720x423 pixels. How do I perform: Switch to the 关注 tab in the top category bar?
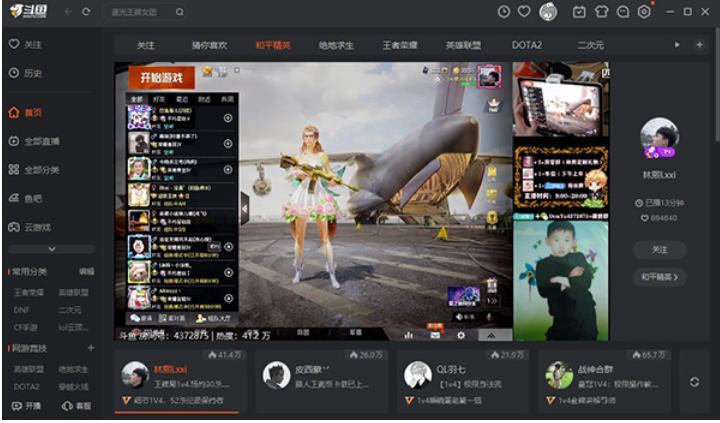point(146,45)
